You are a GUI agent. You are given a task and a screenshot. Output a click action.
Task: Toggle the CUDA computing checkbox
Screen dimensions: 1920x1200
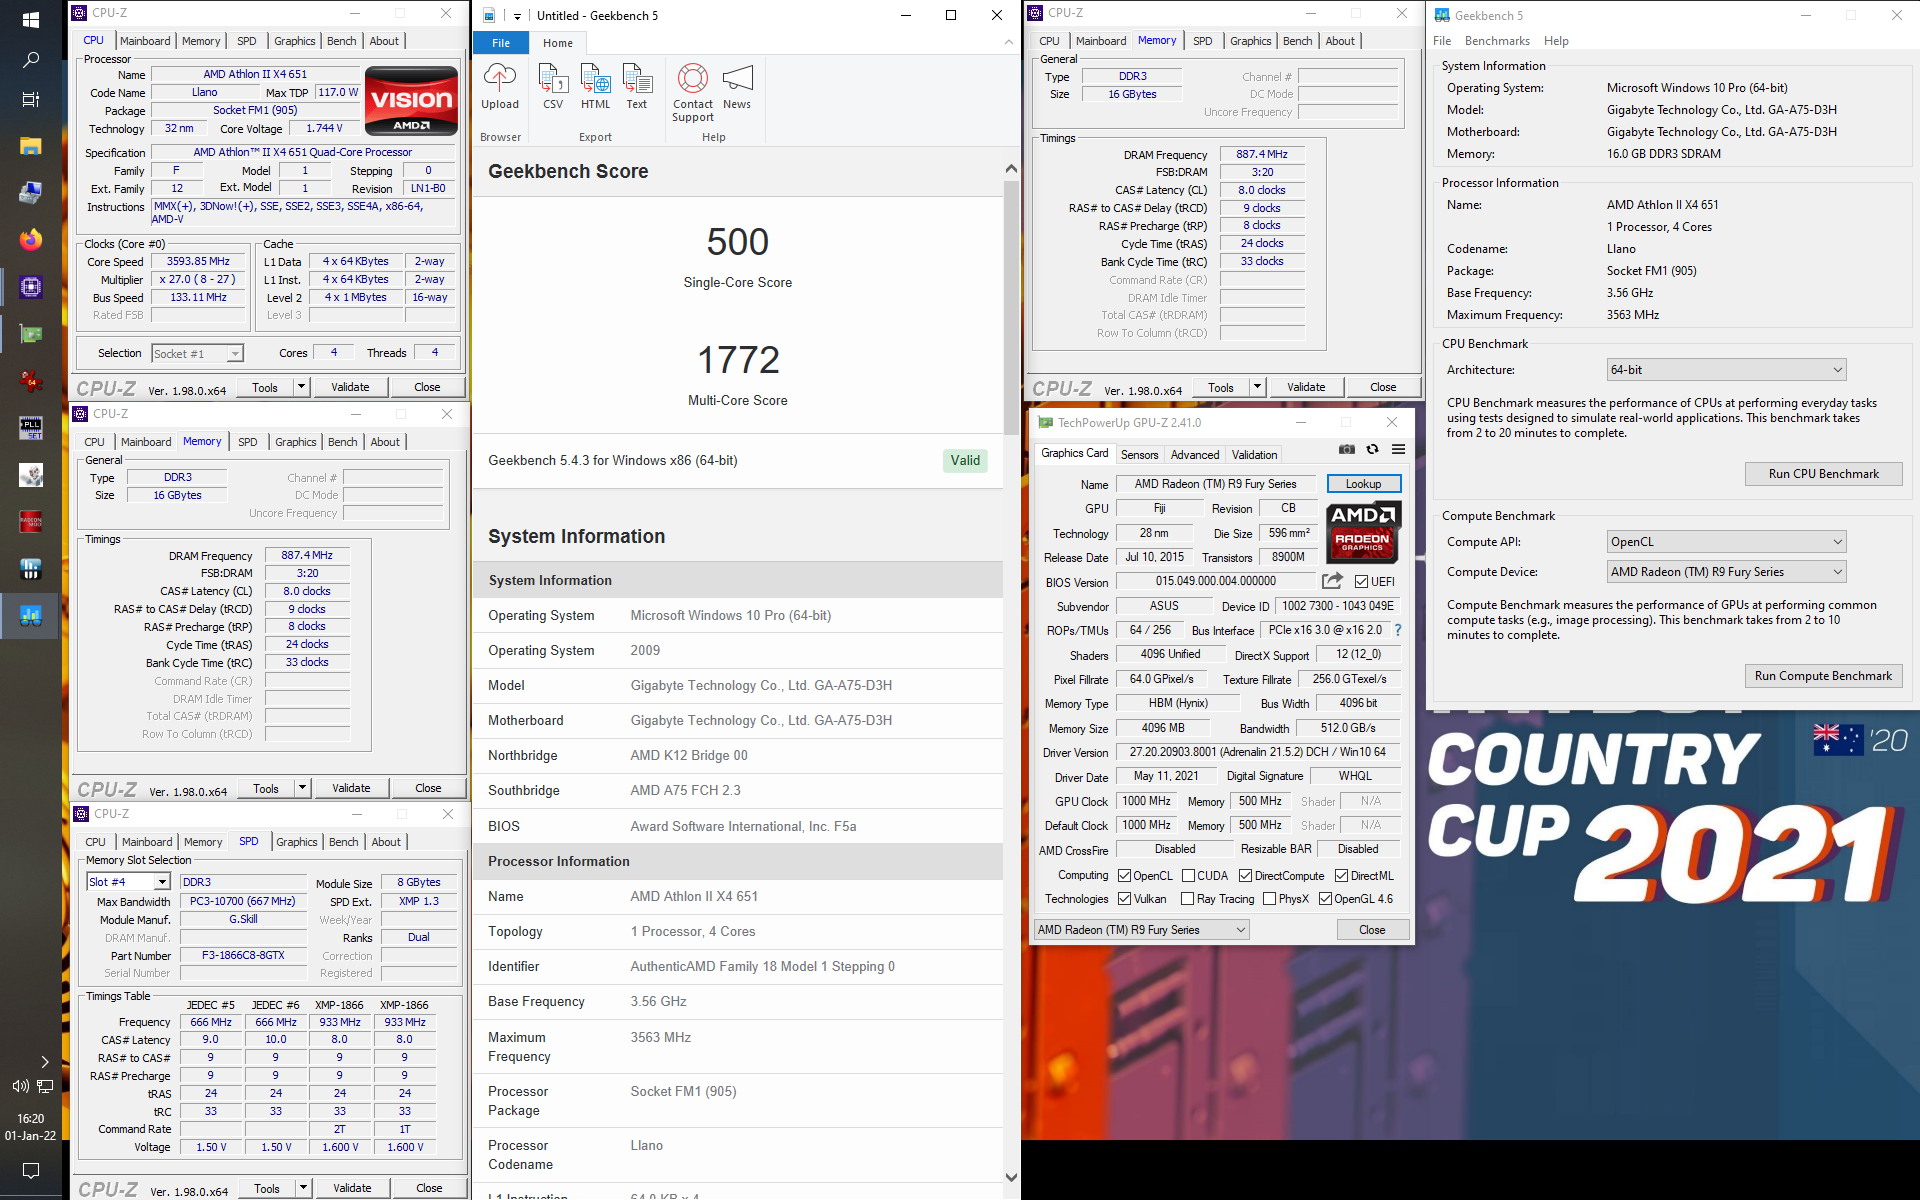[1188, 875]
